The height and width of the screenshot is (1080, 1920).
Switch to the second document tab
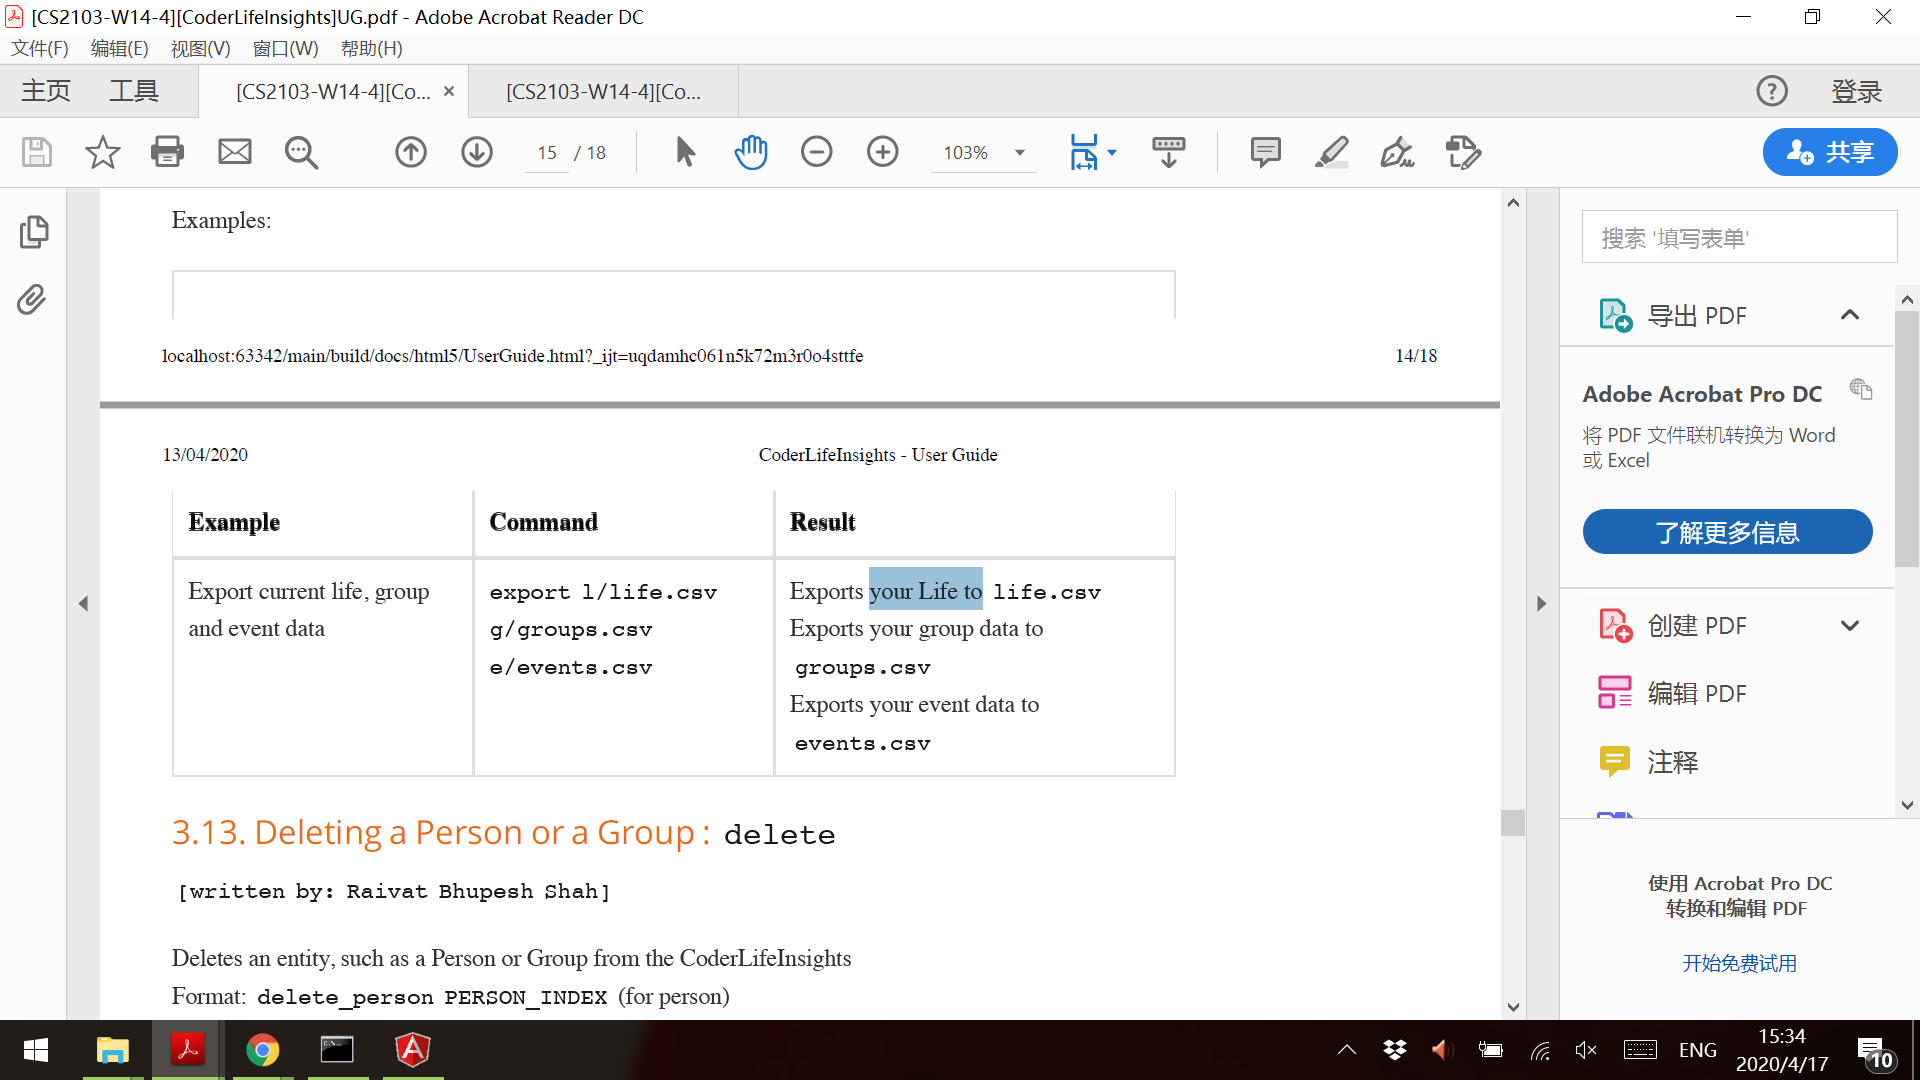coord(603,91)
